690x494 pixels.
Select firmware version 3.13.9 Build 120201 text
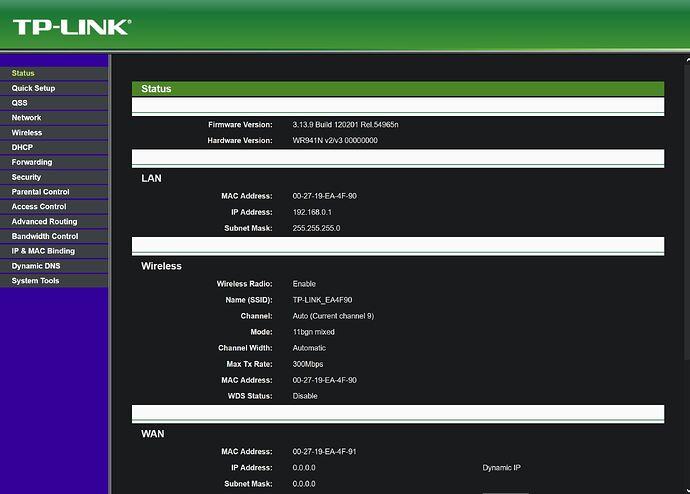345,125
